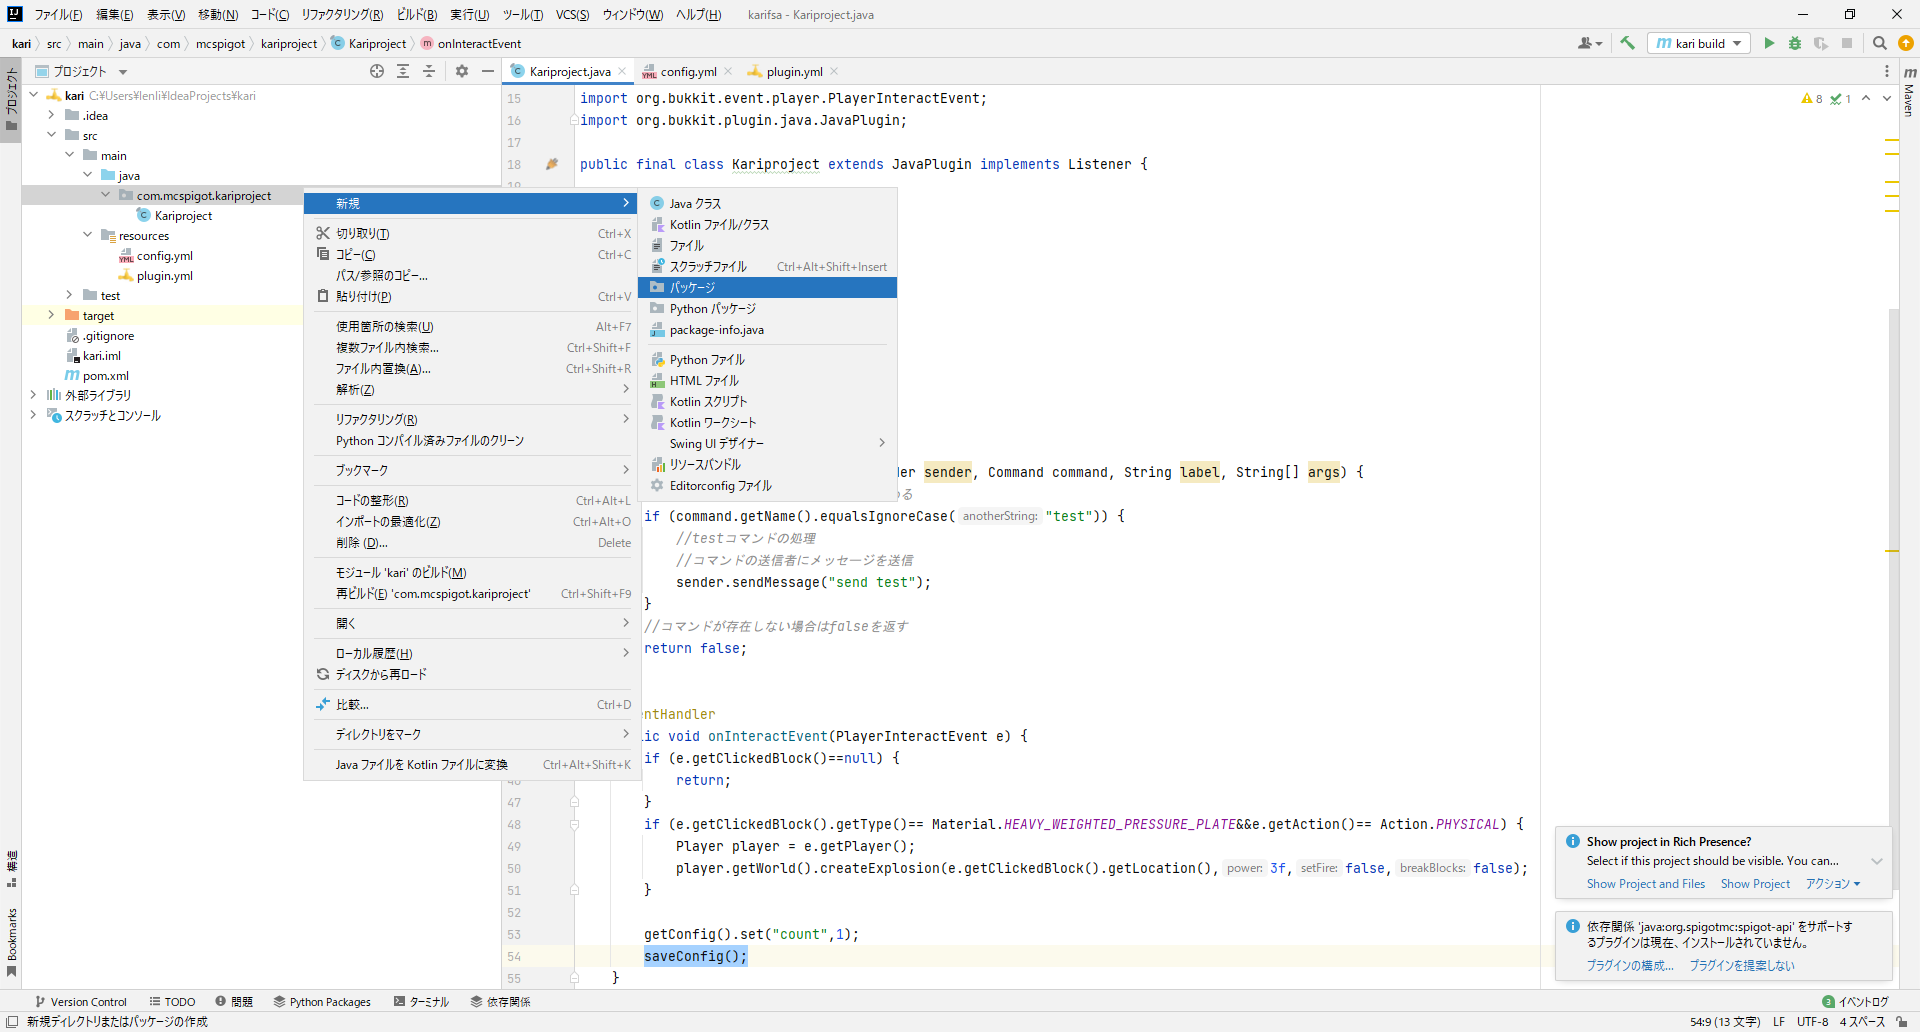Viewport: 1920px width, 1032px height.
Task: Collapse the resources folder node
Action: pyautogui.click(x=88, y=235)
